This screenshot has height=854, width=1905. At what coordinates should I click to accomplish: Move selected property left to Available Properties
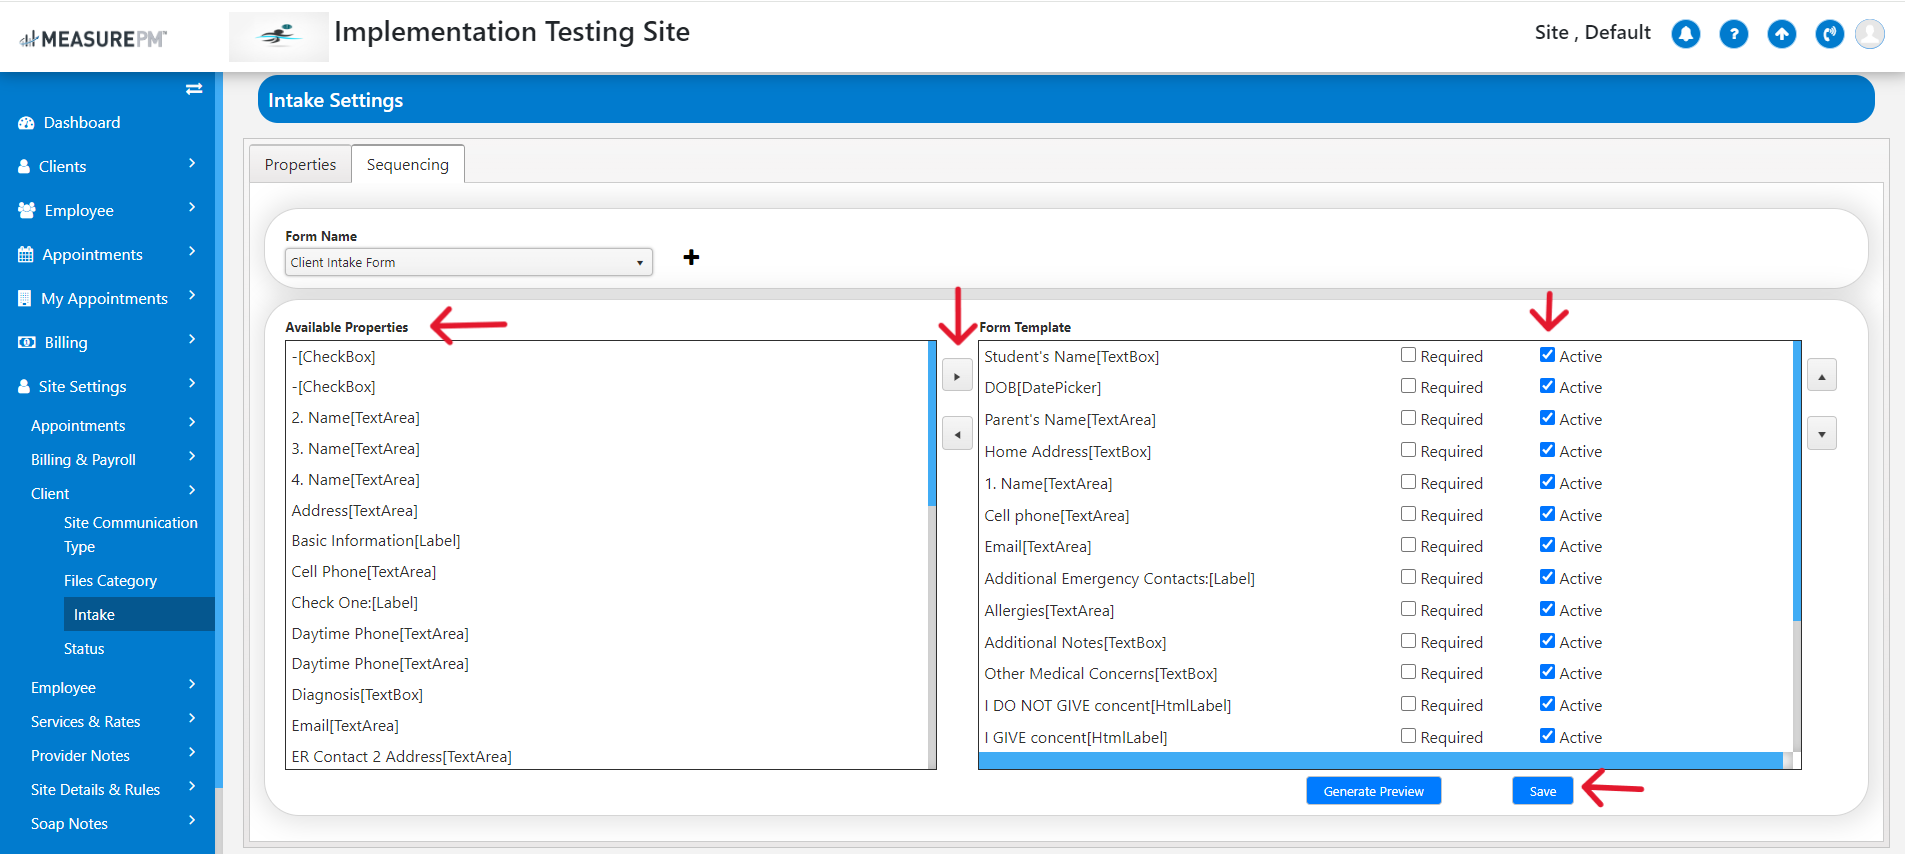[957, 434]
